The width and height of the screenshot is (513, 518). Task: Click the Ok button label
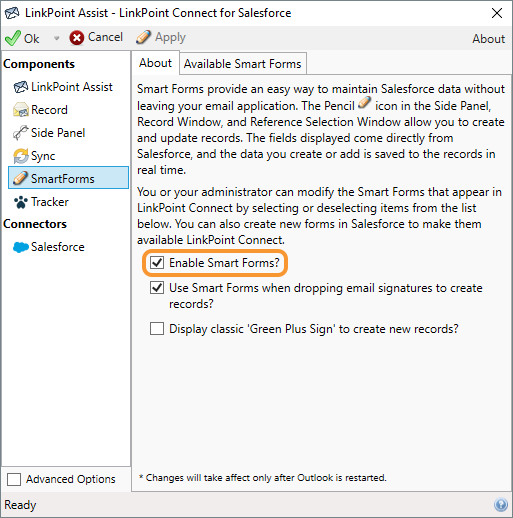pos(32,39)
